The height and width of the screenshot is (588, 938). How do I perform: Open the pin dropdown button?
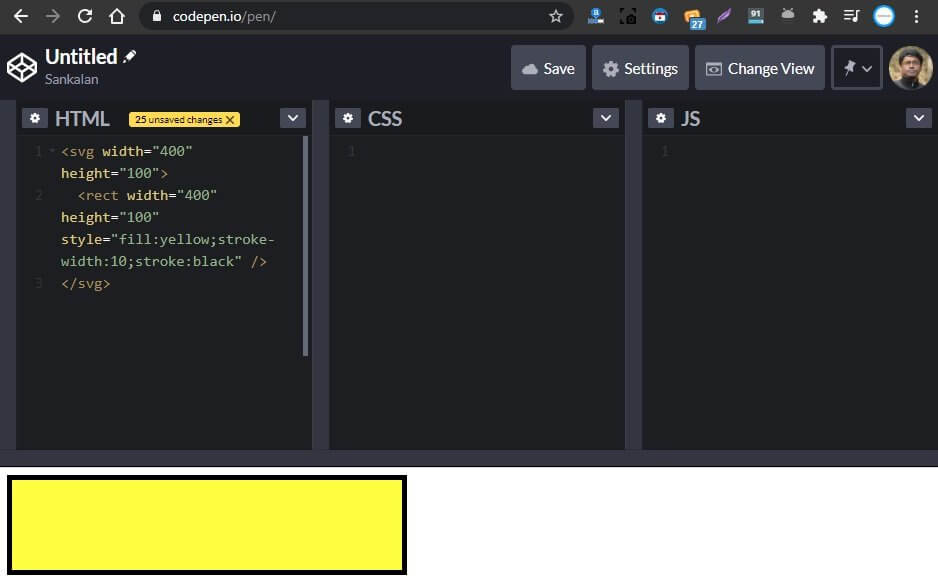pyautogui.click(x=857, y=68)
